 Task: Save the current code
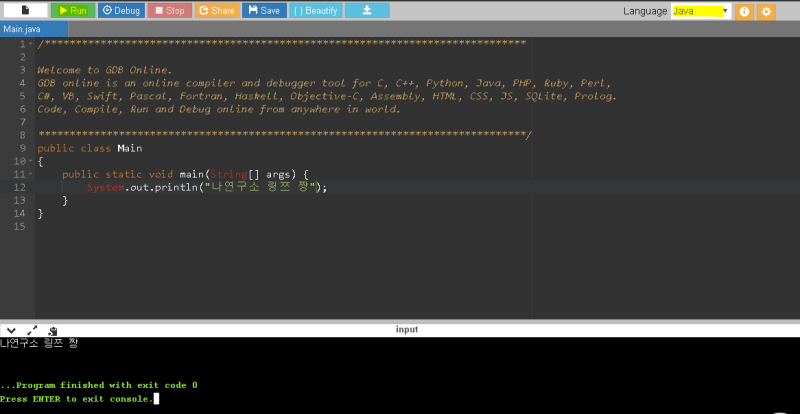tap(264, 10)
